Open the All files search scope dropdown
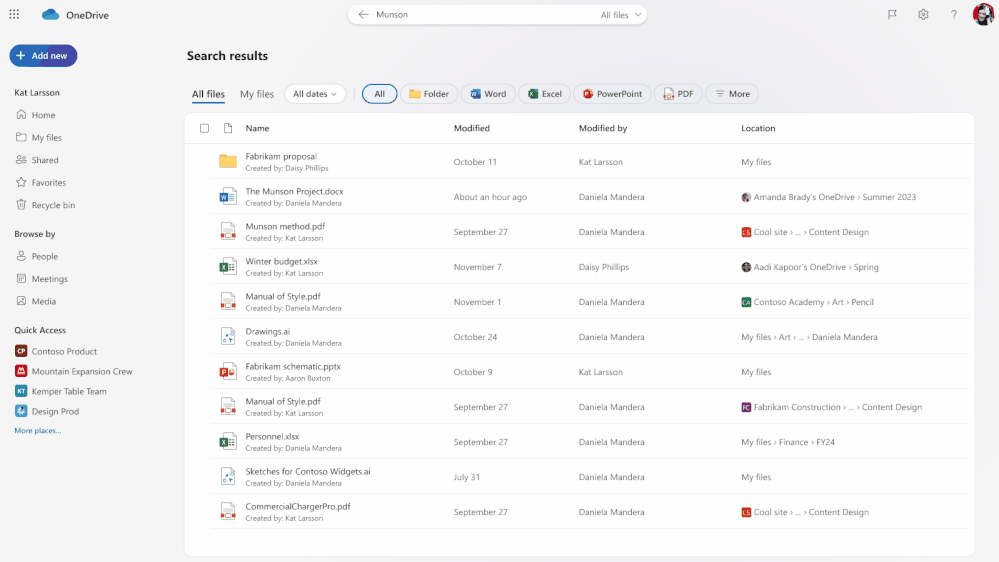This screenshot has width=999, height=562. coord(622,15)
